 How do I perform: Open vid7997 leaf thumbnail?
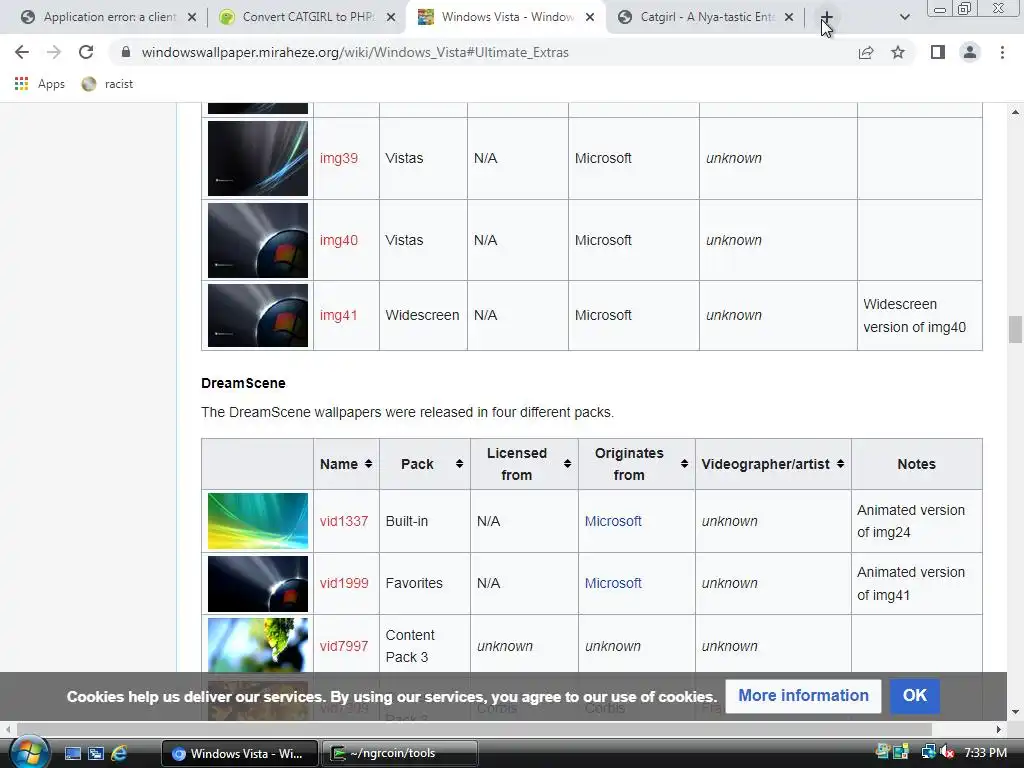pos(257,645)
